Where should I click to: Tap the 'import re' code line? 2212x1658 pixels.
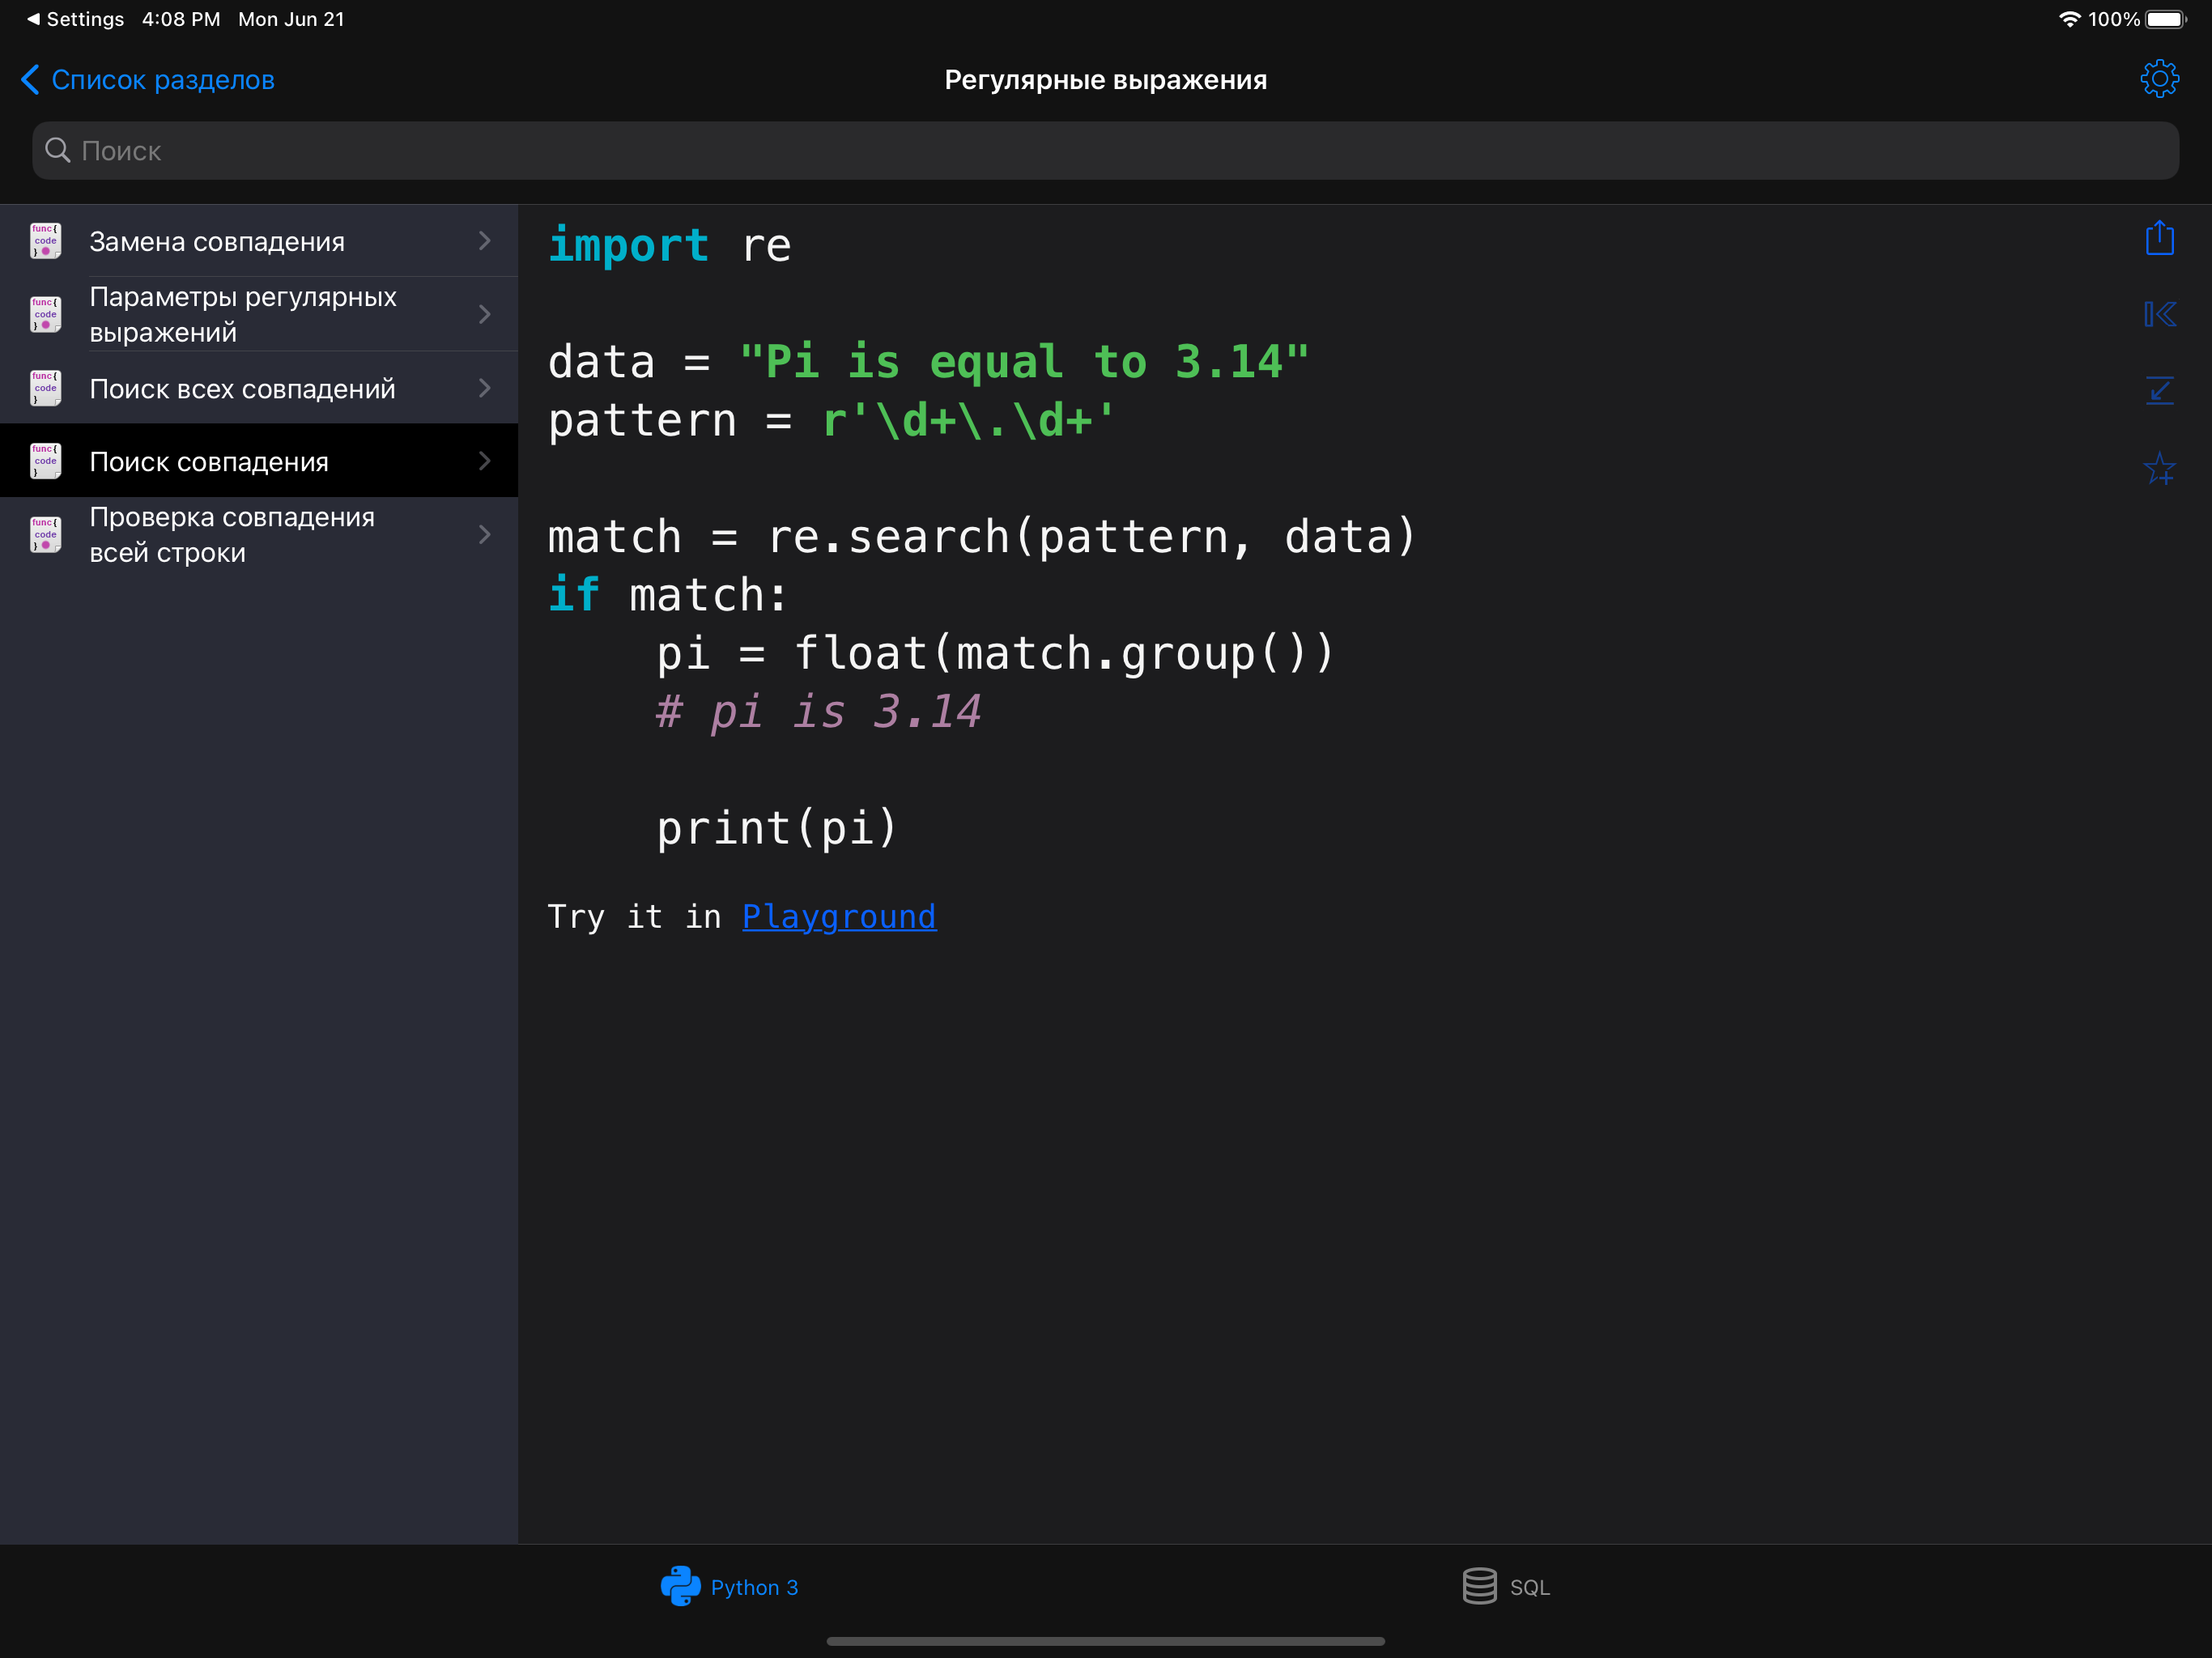pyautogui.click(x=670, y=246)
